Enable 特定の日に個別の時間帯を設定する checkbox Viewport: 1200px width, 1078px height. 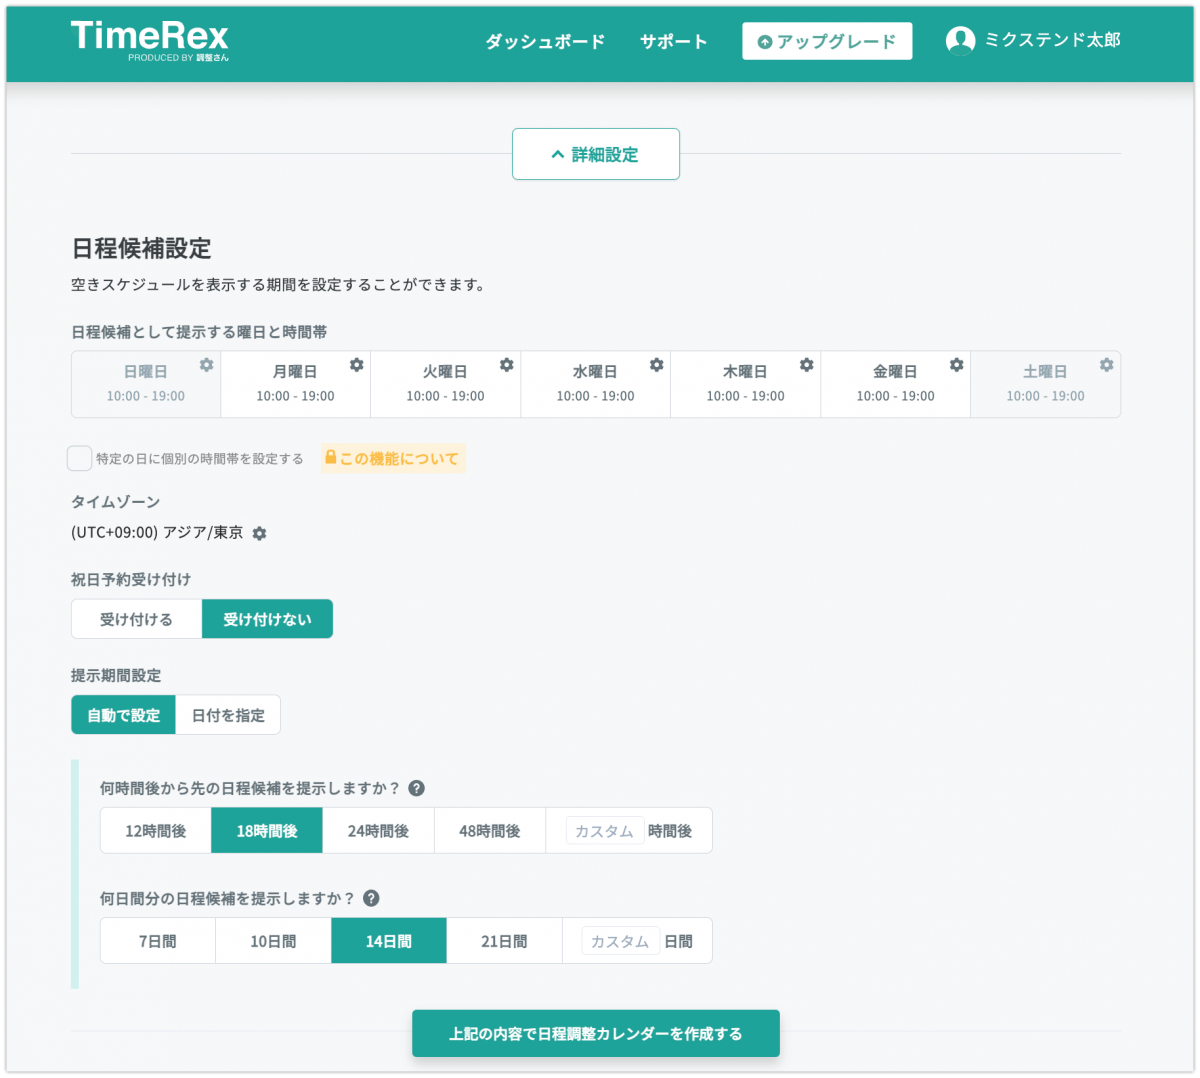pyautogui.click(x=79, y=457)
